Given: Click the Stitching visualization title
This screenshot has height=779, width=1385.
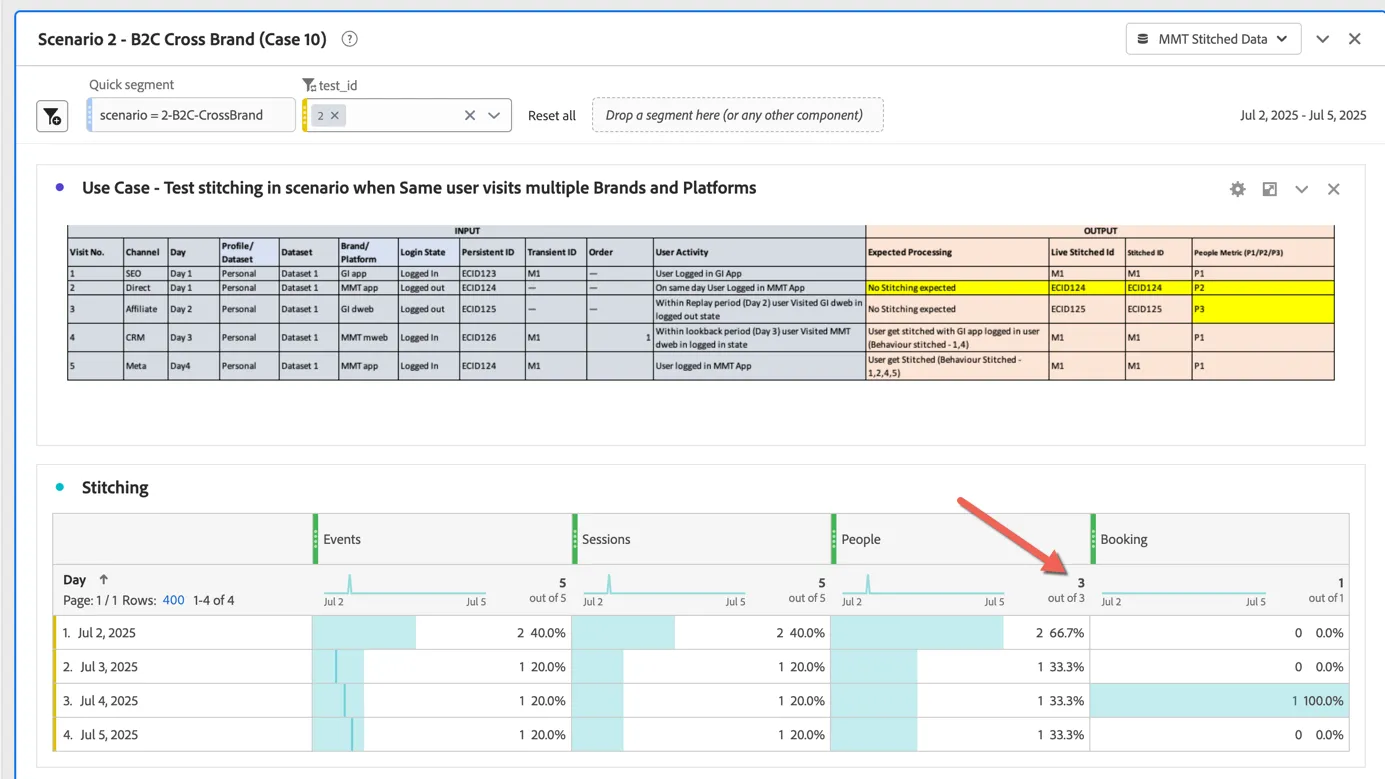Looking at the screenshot, I should [x=115, y=487].
